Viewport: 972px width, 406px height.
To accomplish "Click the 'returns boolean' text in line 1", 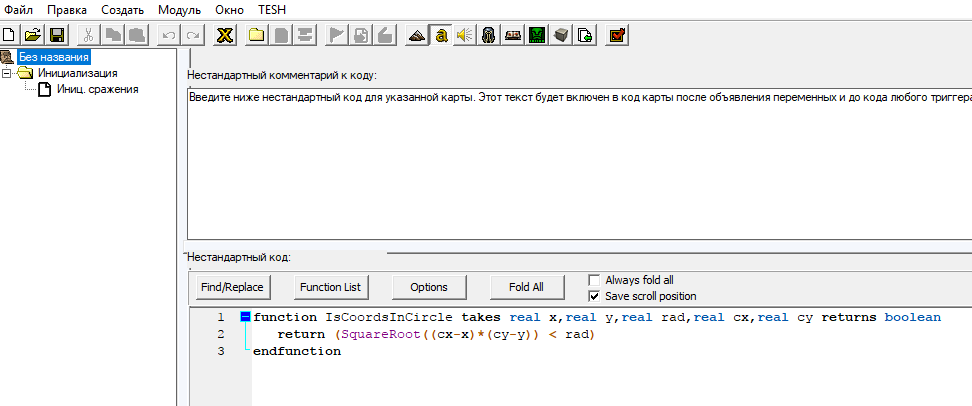I will point(881,317).
